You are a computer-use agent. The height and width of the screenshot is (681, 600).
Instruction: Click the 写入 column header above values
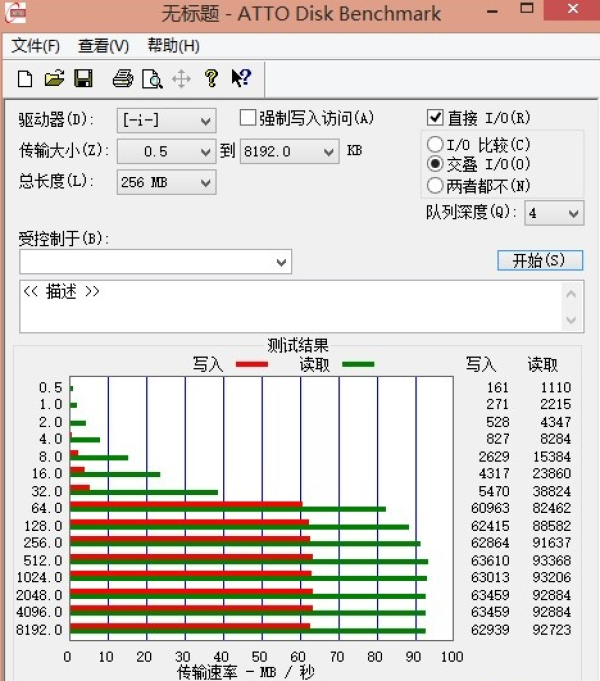pos(481,364)
